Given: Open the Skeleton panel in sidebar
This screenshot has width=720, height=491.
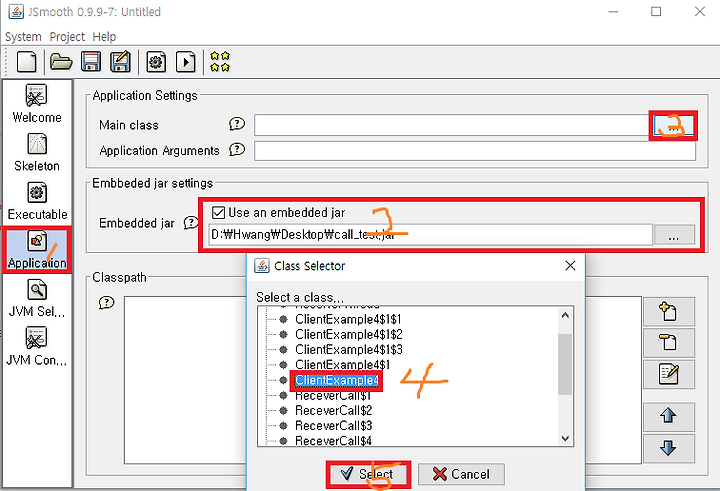Looking at the screenshot, I should (37, 152).
